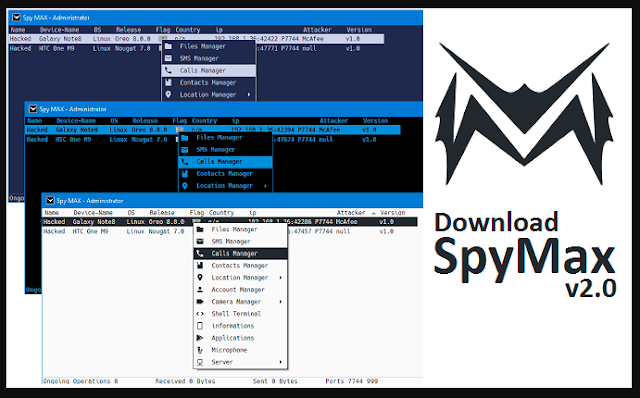Screen dimensions: 640x398
Task: Select Location Manager in white window menu
Action: point(240,278)
